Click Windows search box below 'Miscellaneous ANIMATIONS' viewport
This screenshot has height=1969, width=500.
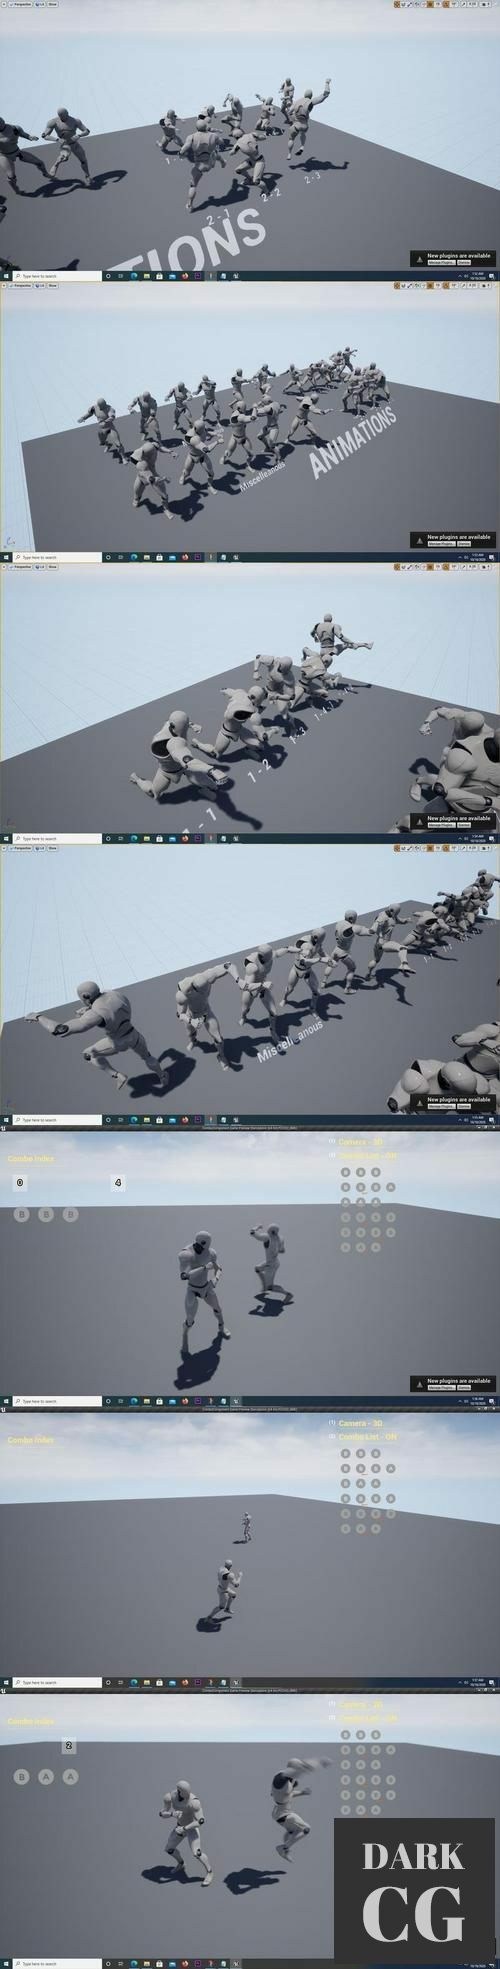click(58, 557)
